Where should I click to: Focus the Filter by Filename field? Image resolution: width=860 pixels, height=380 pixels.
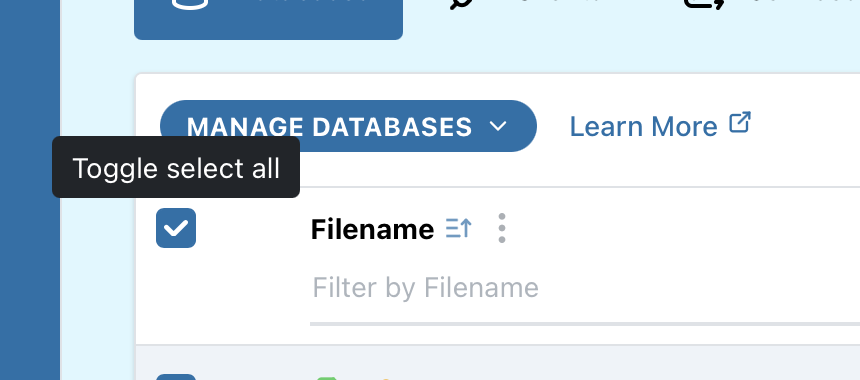click(585, 288)
